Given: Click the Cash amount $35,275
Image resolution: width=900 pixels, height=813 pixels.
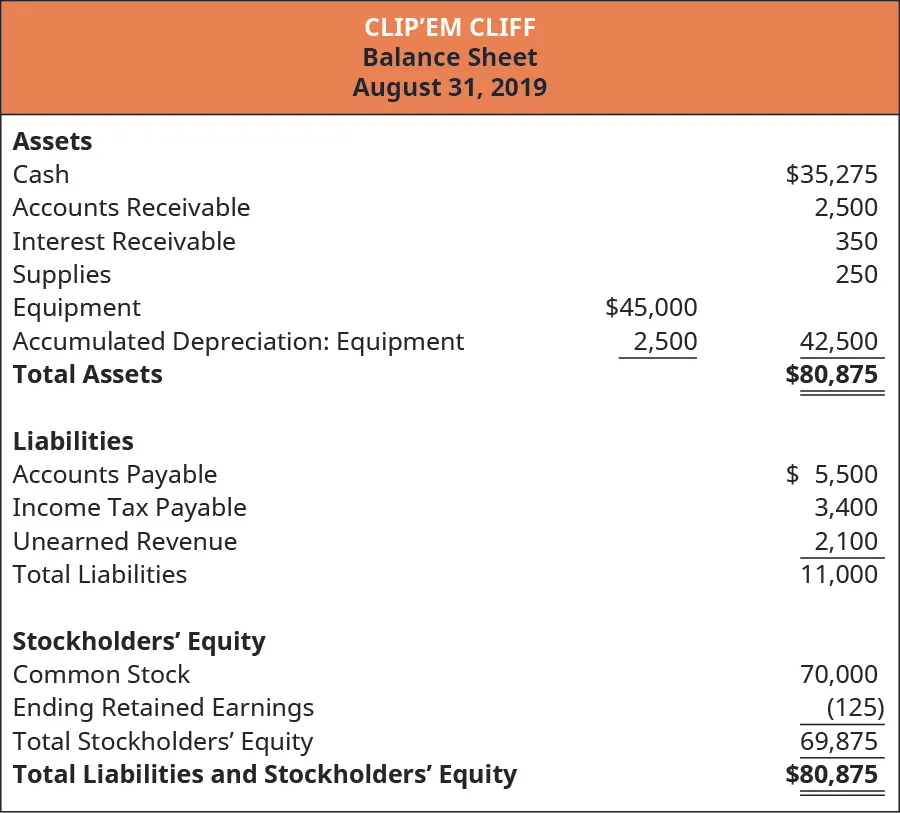Looking at the screenshot, I should point(831,175).
